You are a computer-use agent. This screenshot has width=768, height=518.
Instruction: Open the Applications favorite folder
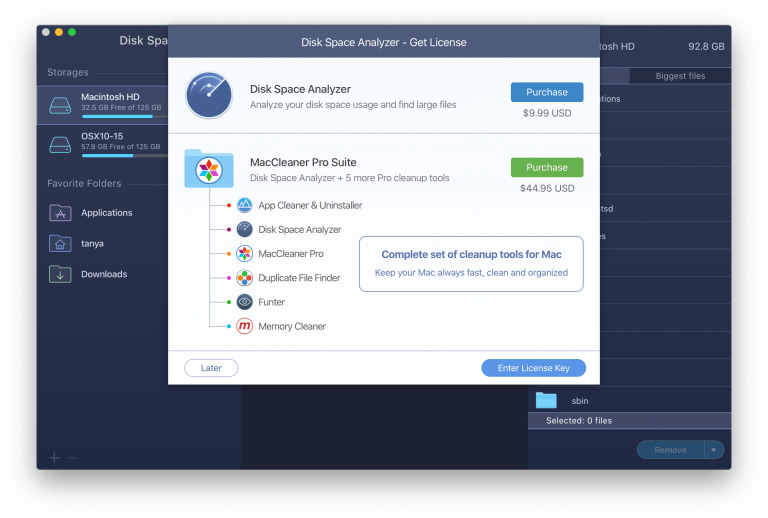coord(91,213)
